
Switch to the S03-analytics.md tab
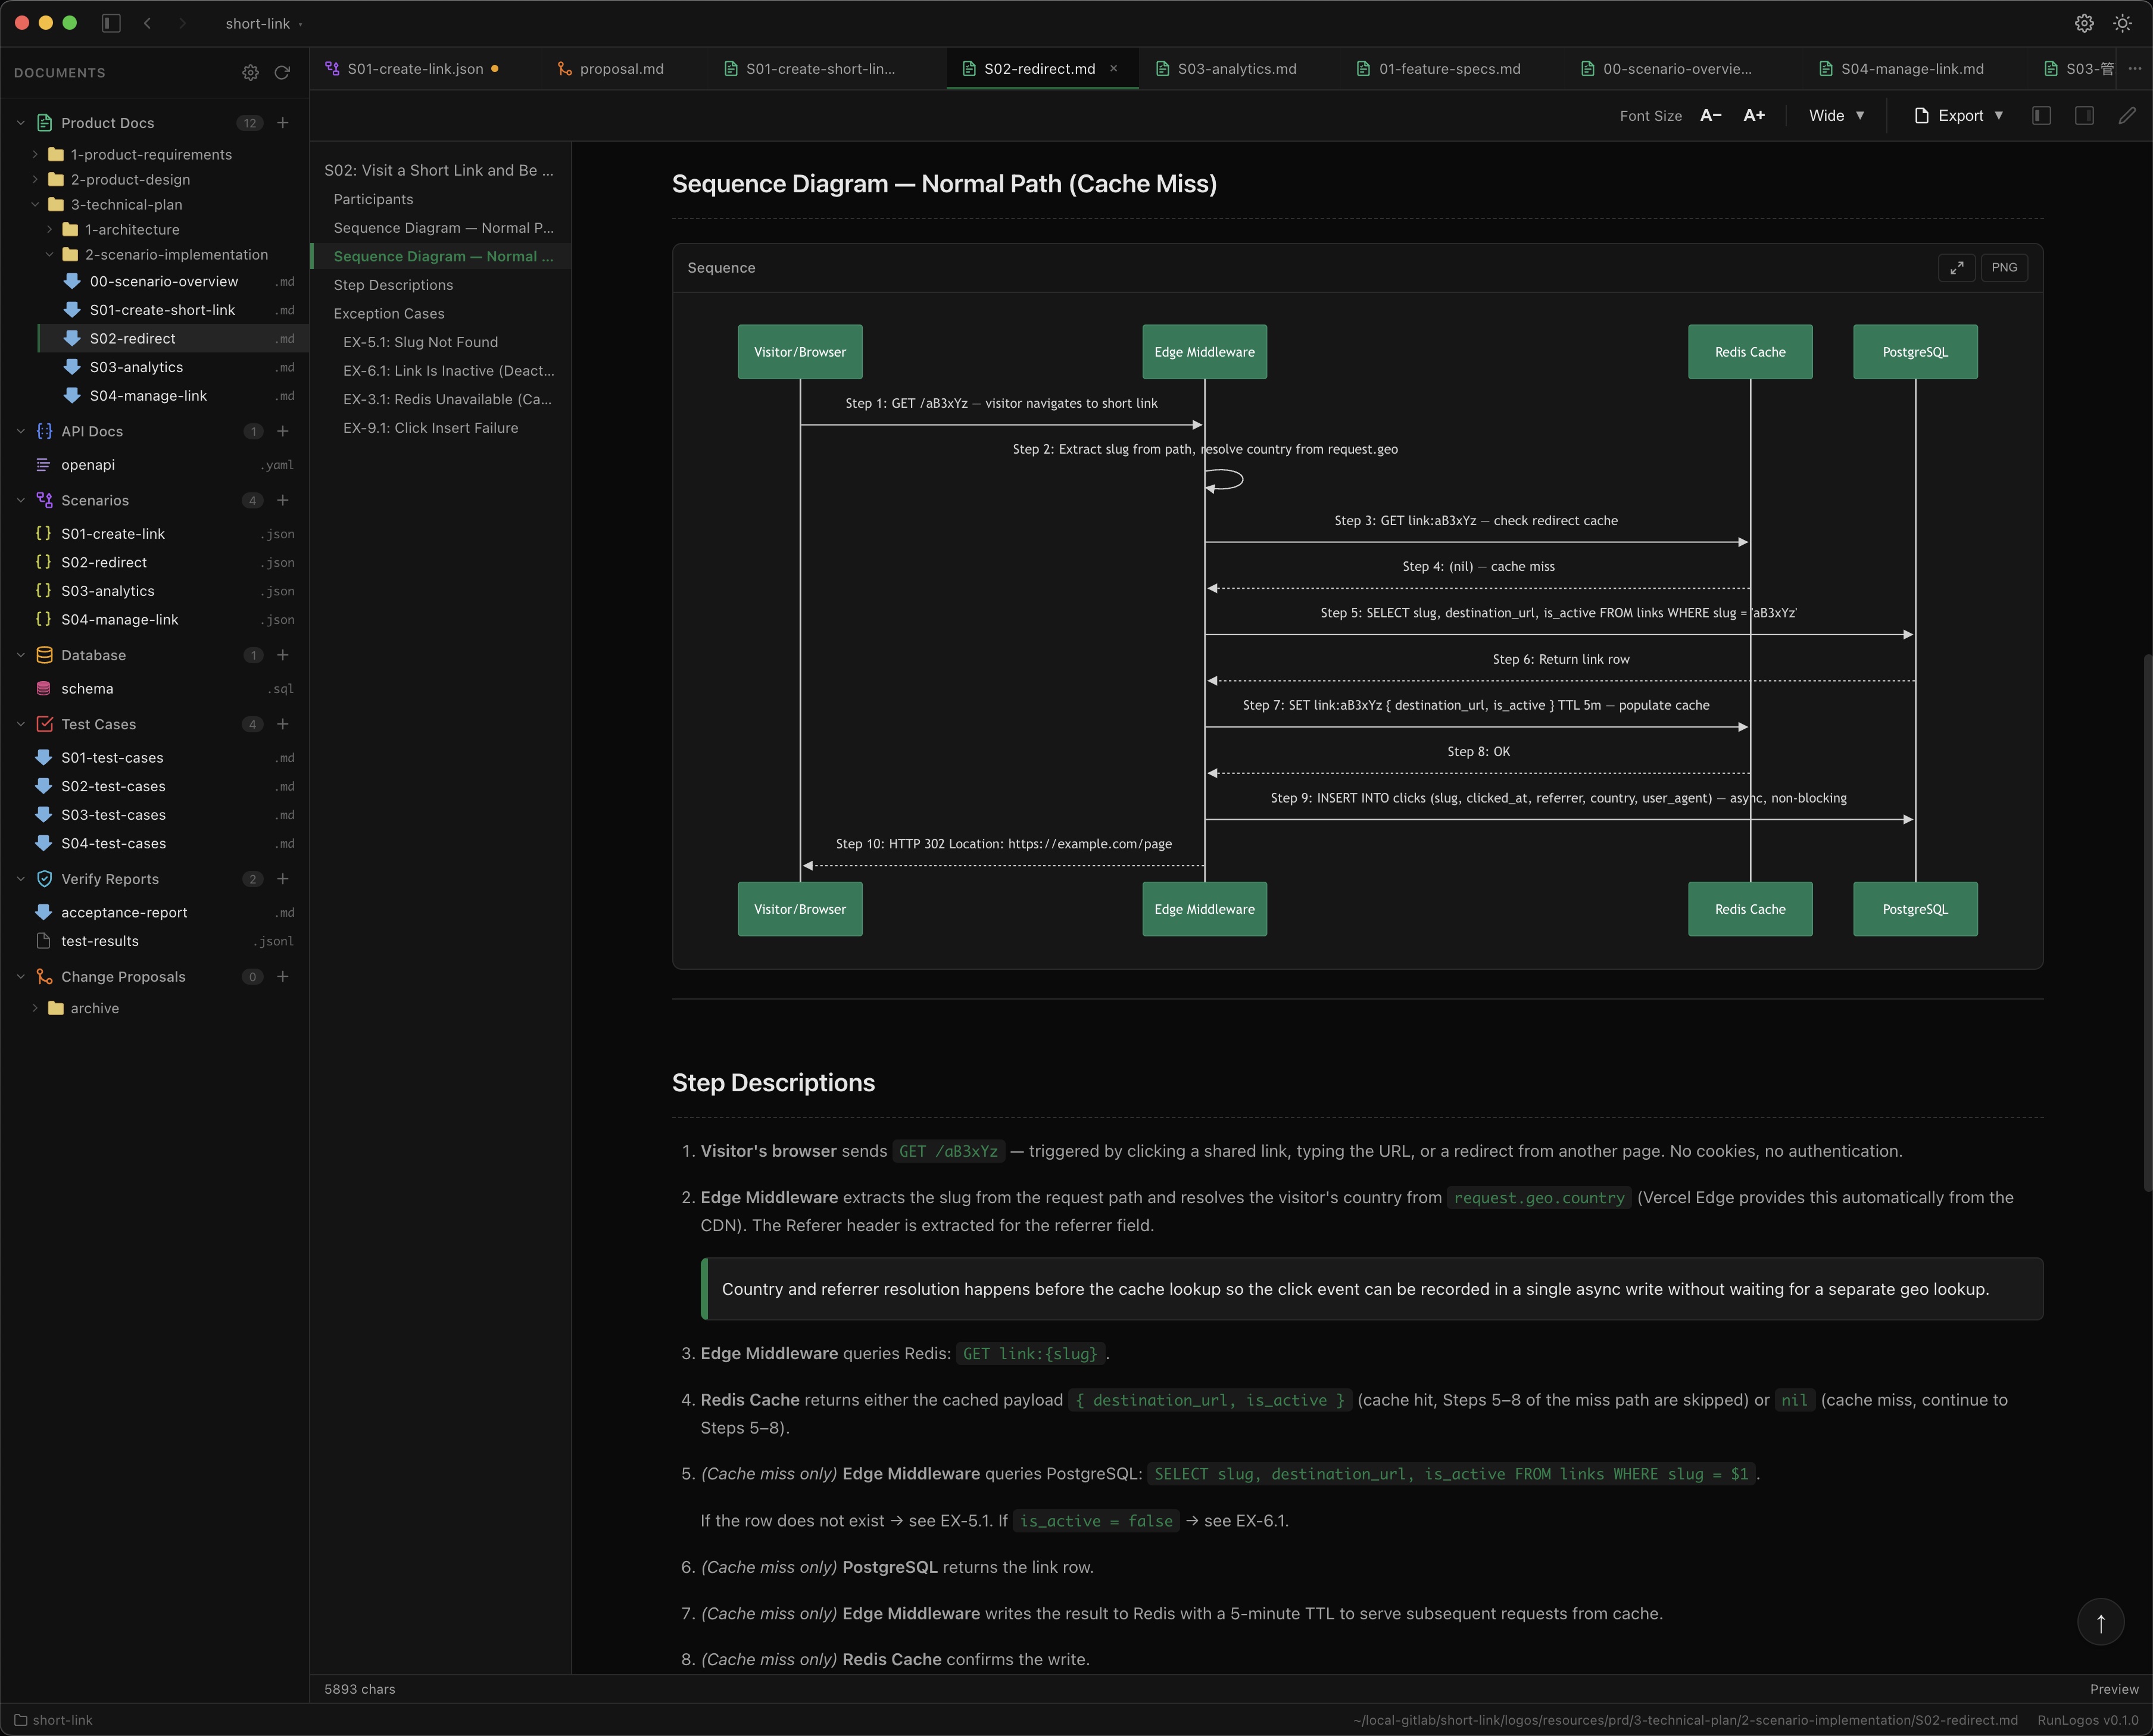pyautogui.click(x=1236, y=68)
